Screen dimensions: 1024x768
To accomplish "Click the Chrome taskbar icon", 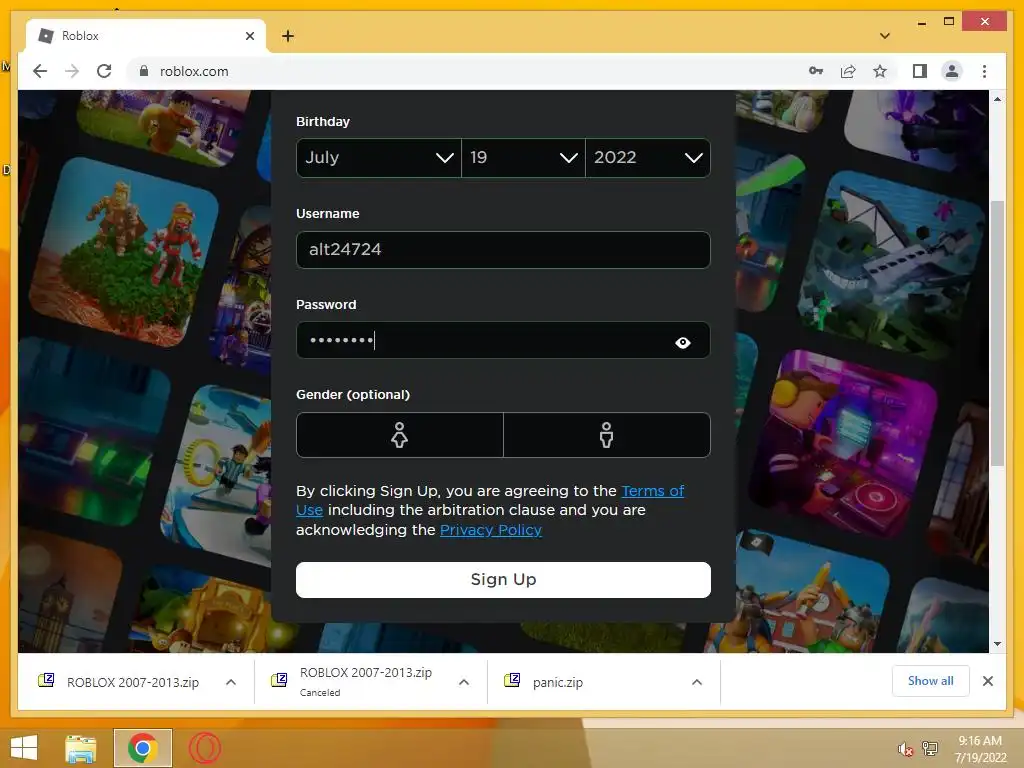I will tap(142, 748).
